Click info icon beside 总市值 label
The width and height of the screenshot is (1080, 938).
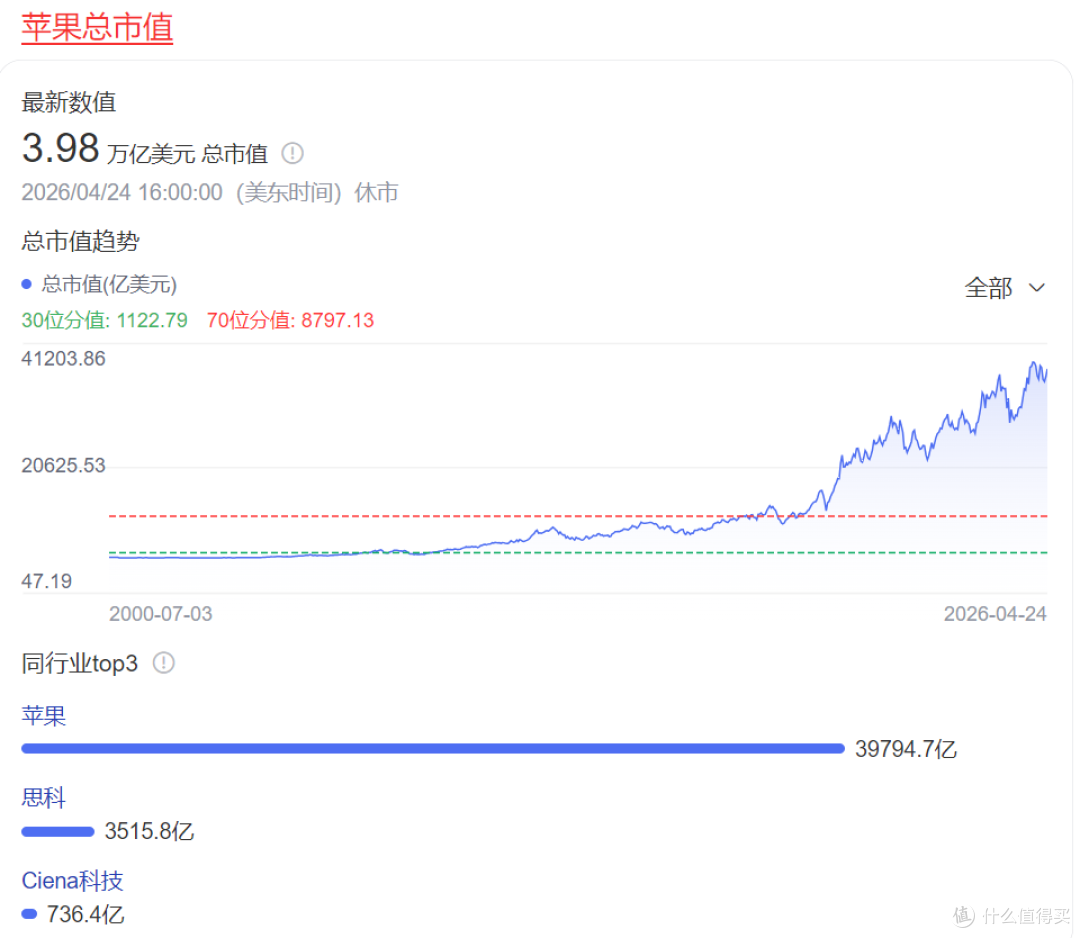point(293,153)
